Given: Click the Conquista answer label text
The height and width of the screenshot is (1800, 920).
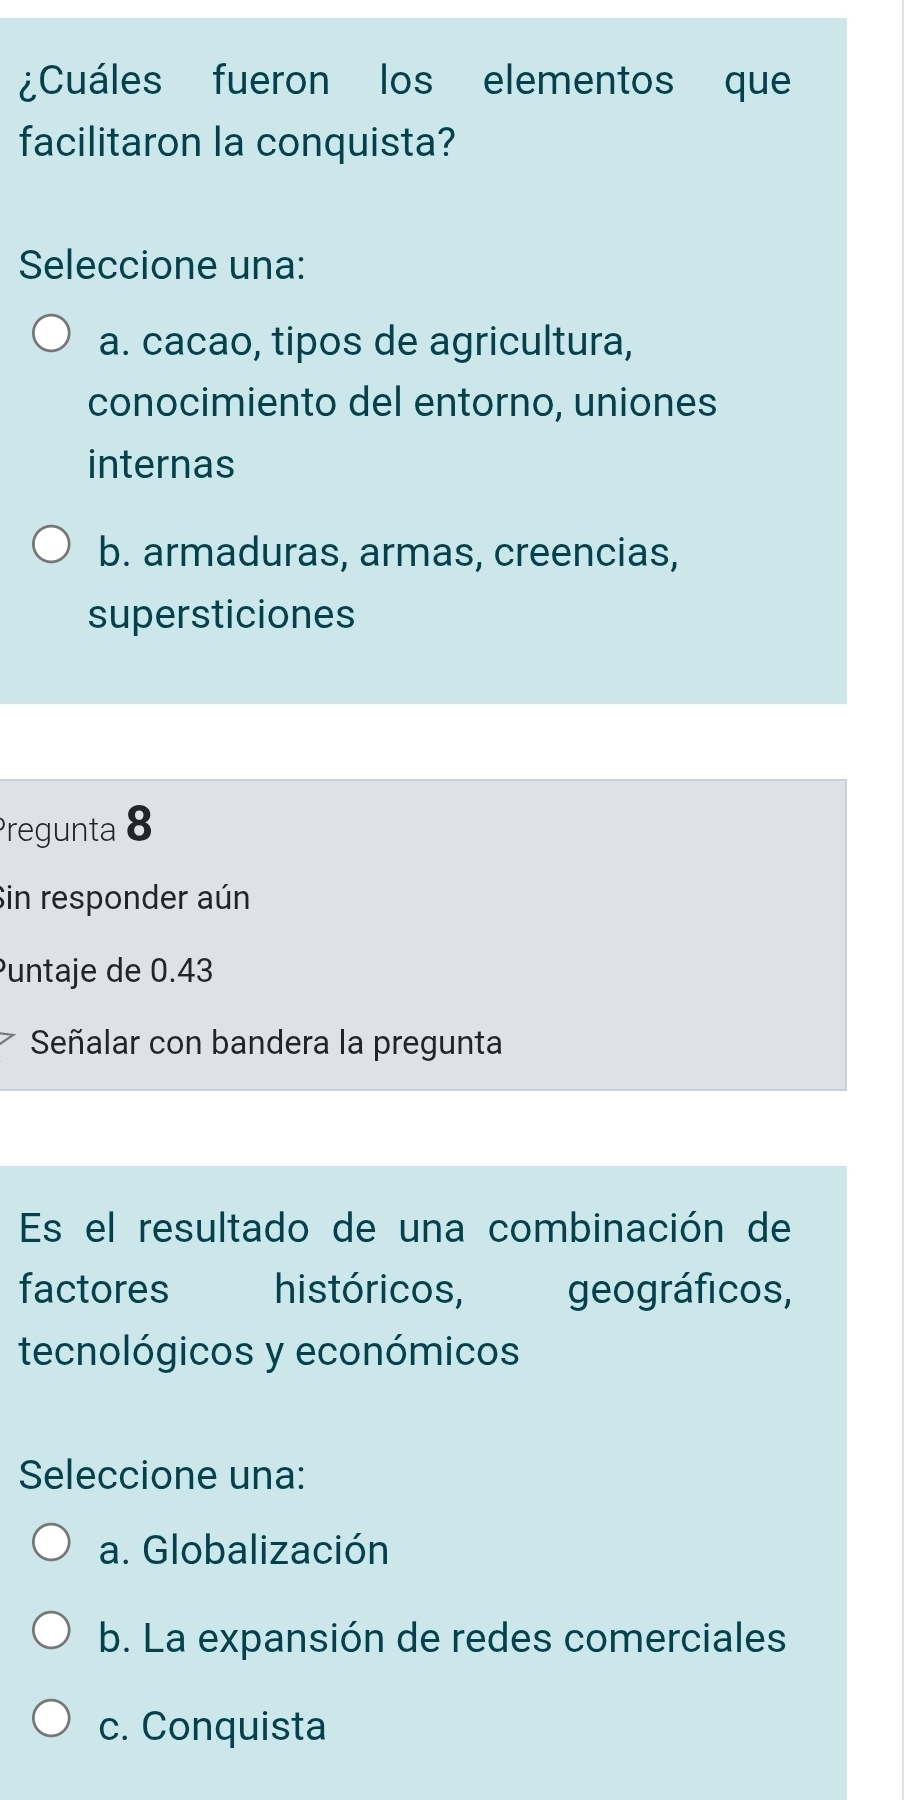Looking at the screenshot, I should tap(213, 1726).
